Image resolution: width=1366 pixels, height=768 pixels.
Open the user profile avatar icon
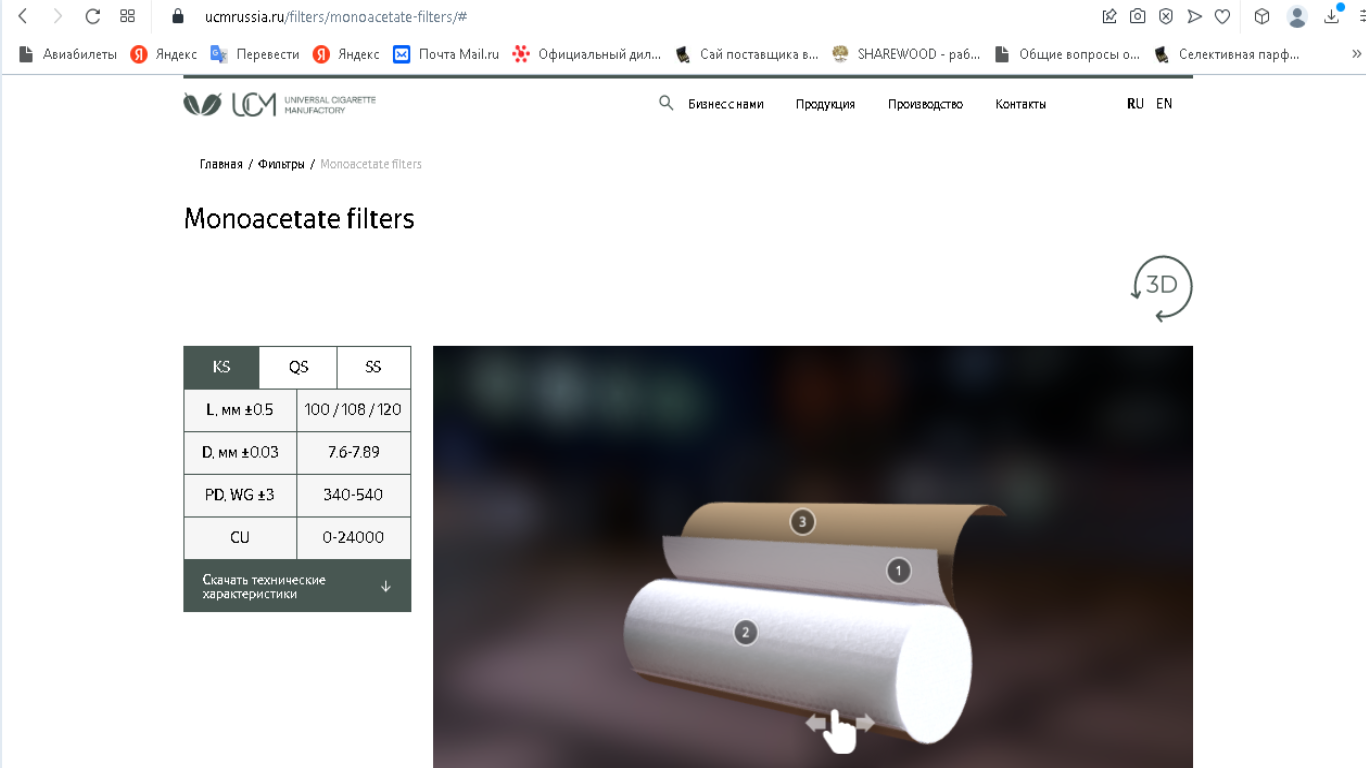point(1297,16)
